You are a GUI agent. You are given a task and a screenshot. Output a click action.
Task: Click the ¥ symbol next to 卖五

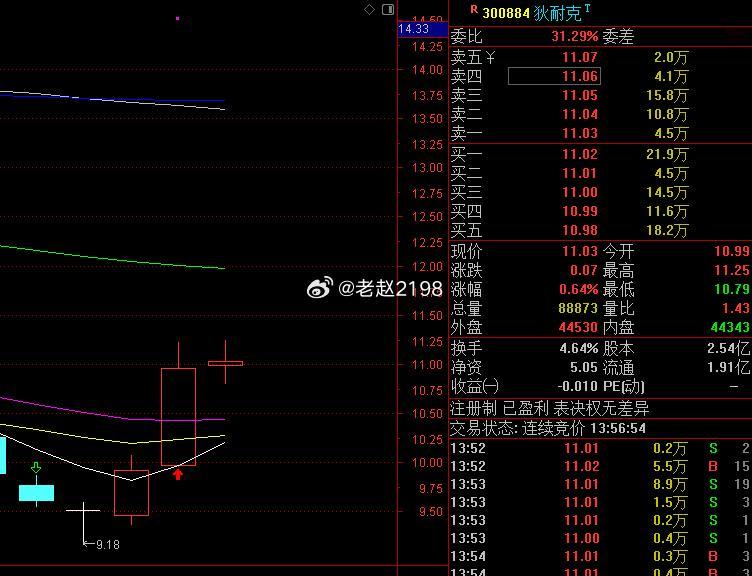tap(490, 58)
